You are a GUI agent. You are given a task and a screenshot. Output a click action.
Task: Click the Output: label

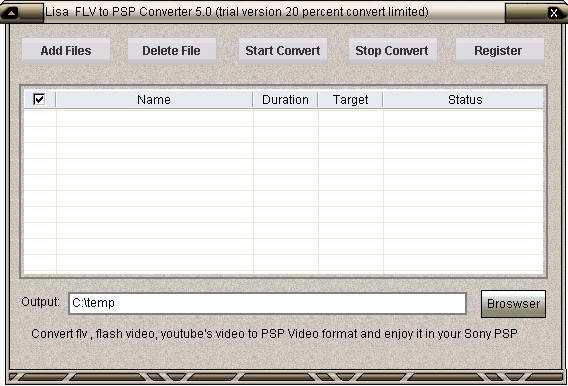(40, 302)
